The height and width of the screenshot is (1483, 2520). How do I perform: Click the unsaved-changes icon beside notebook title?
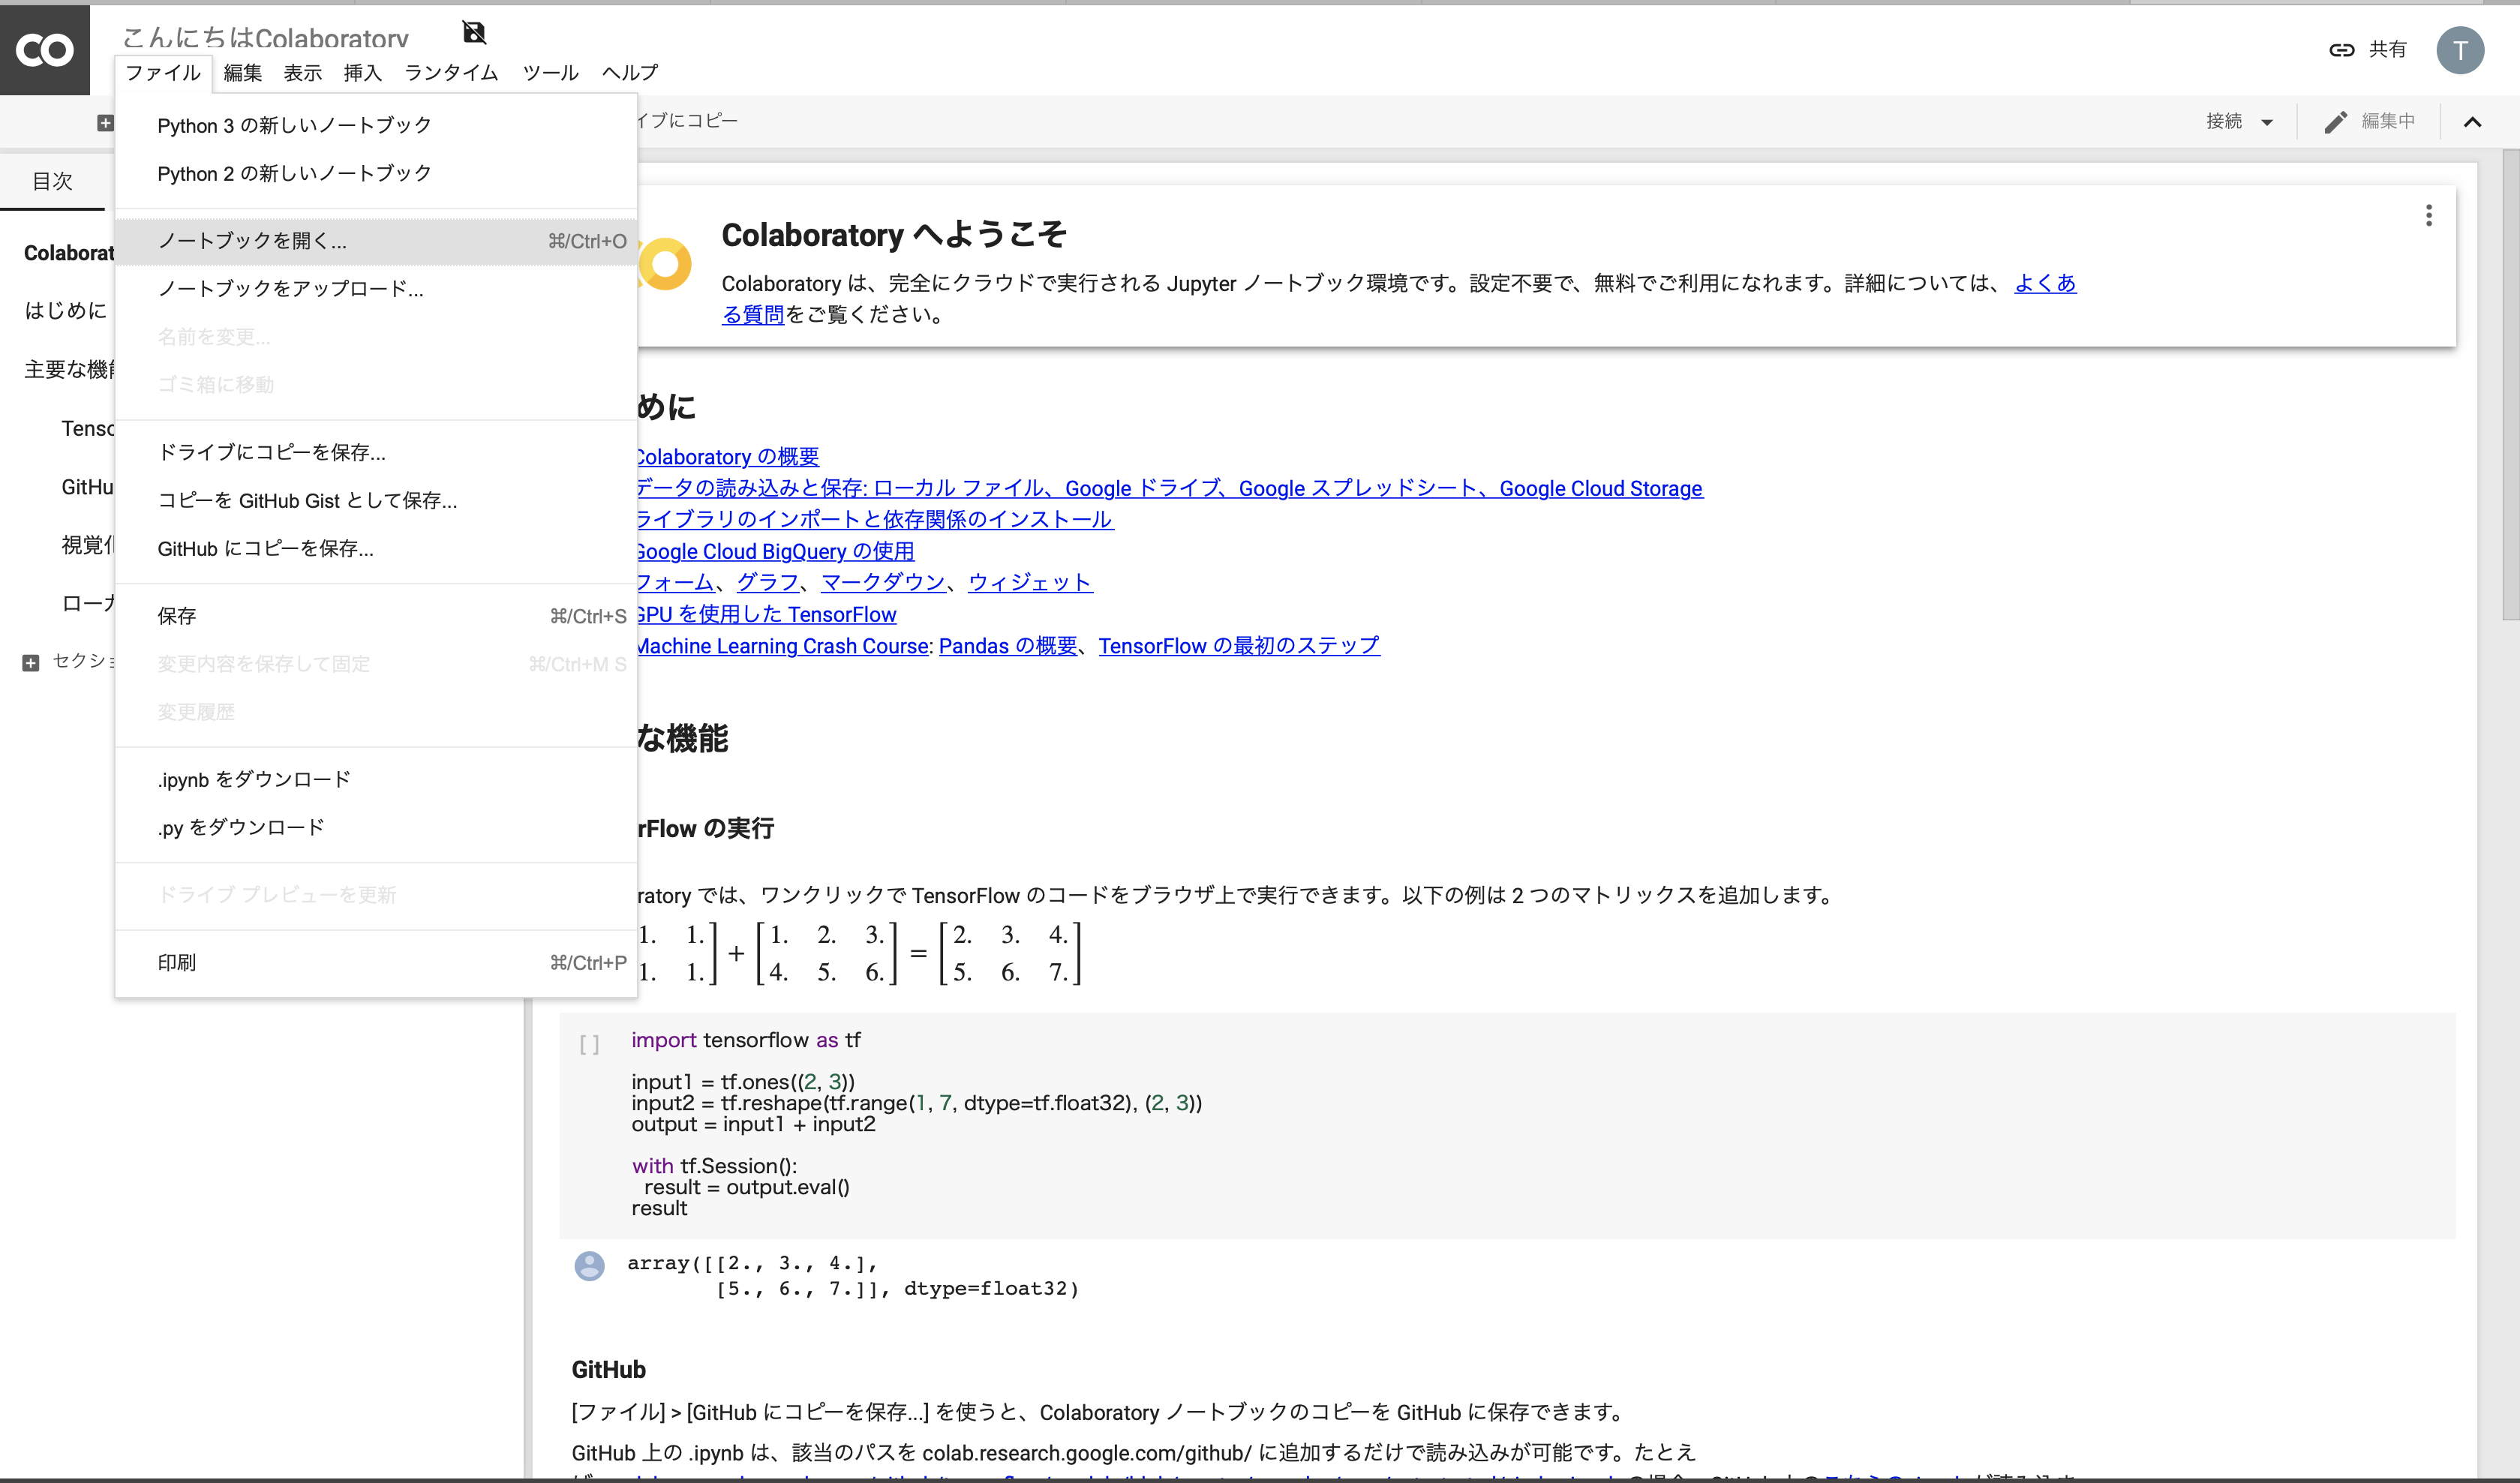tap(474, 33)
